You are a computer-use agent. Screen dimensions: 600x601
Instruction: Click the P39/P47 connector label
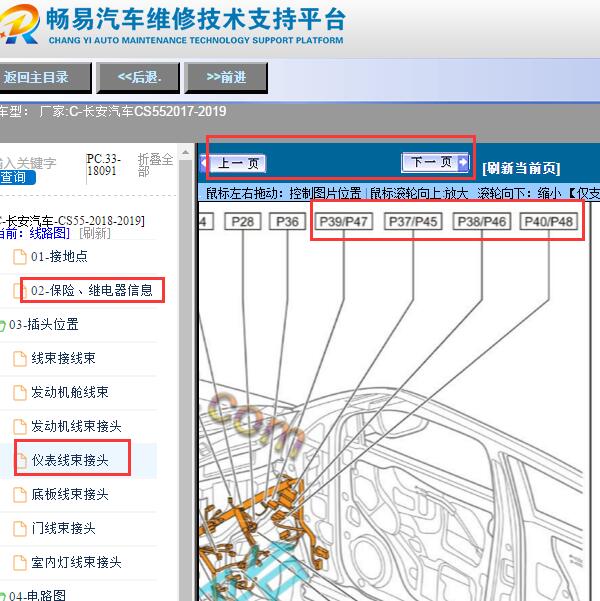coord(344,222)
